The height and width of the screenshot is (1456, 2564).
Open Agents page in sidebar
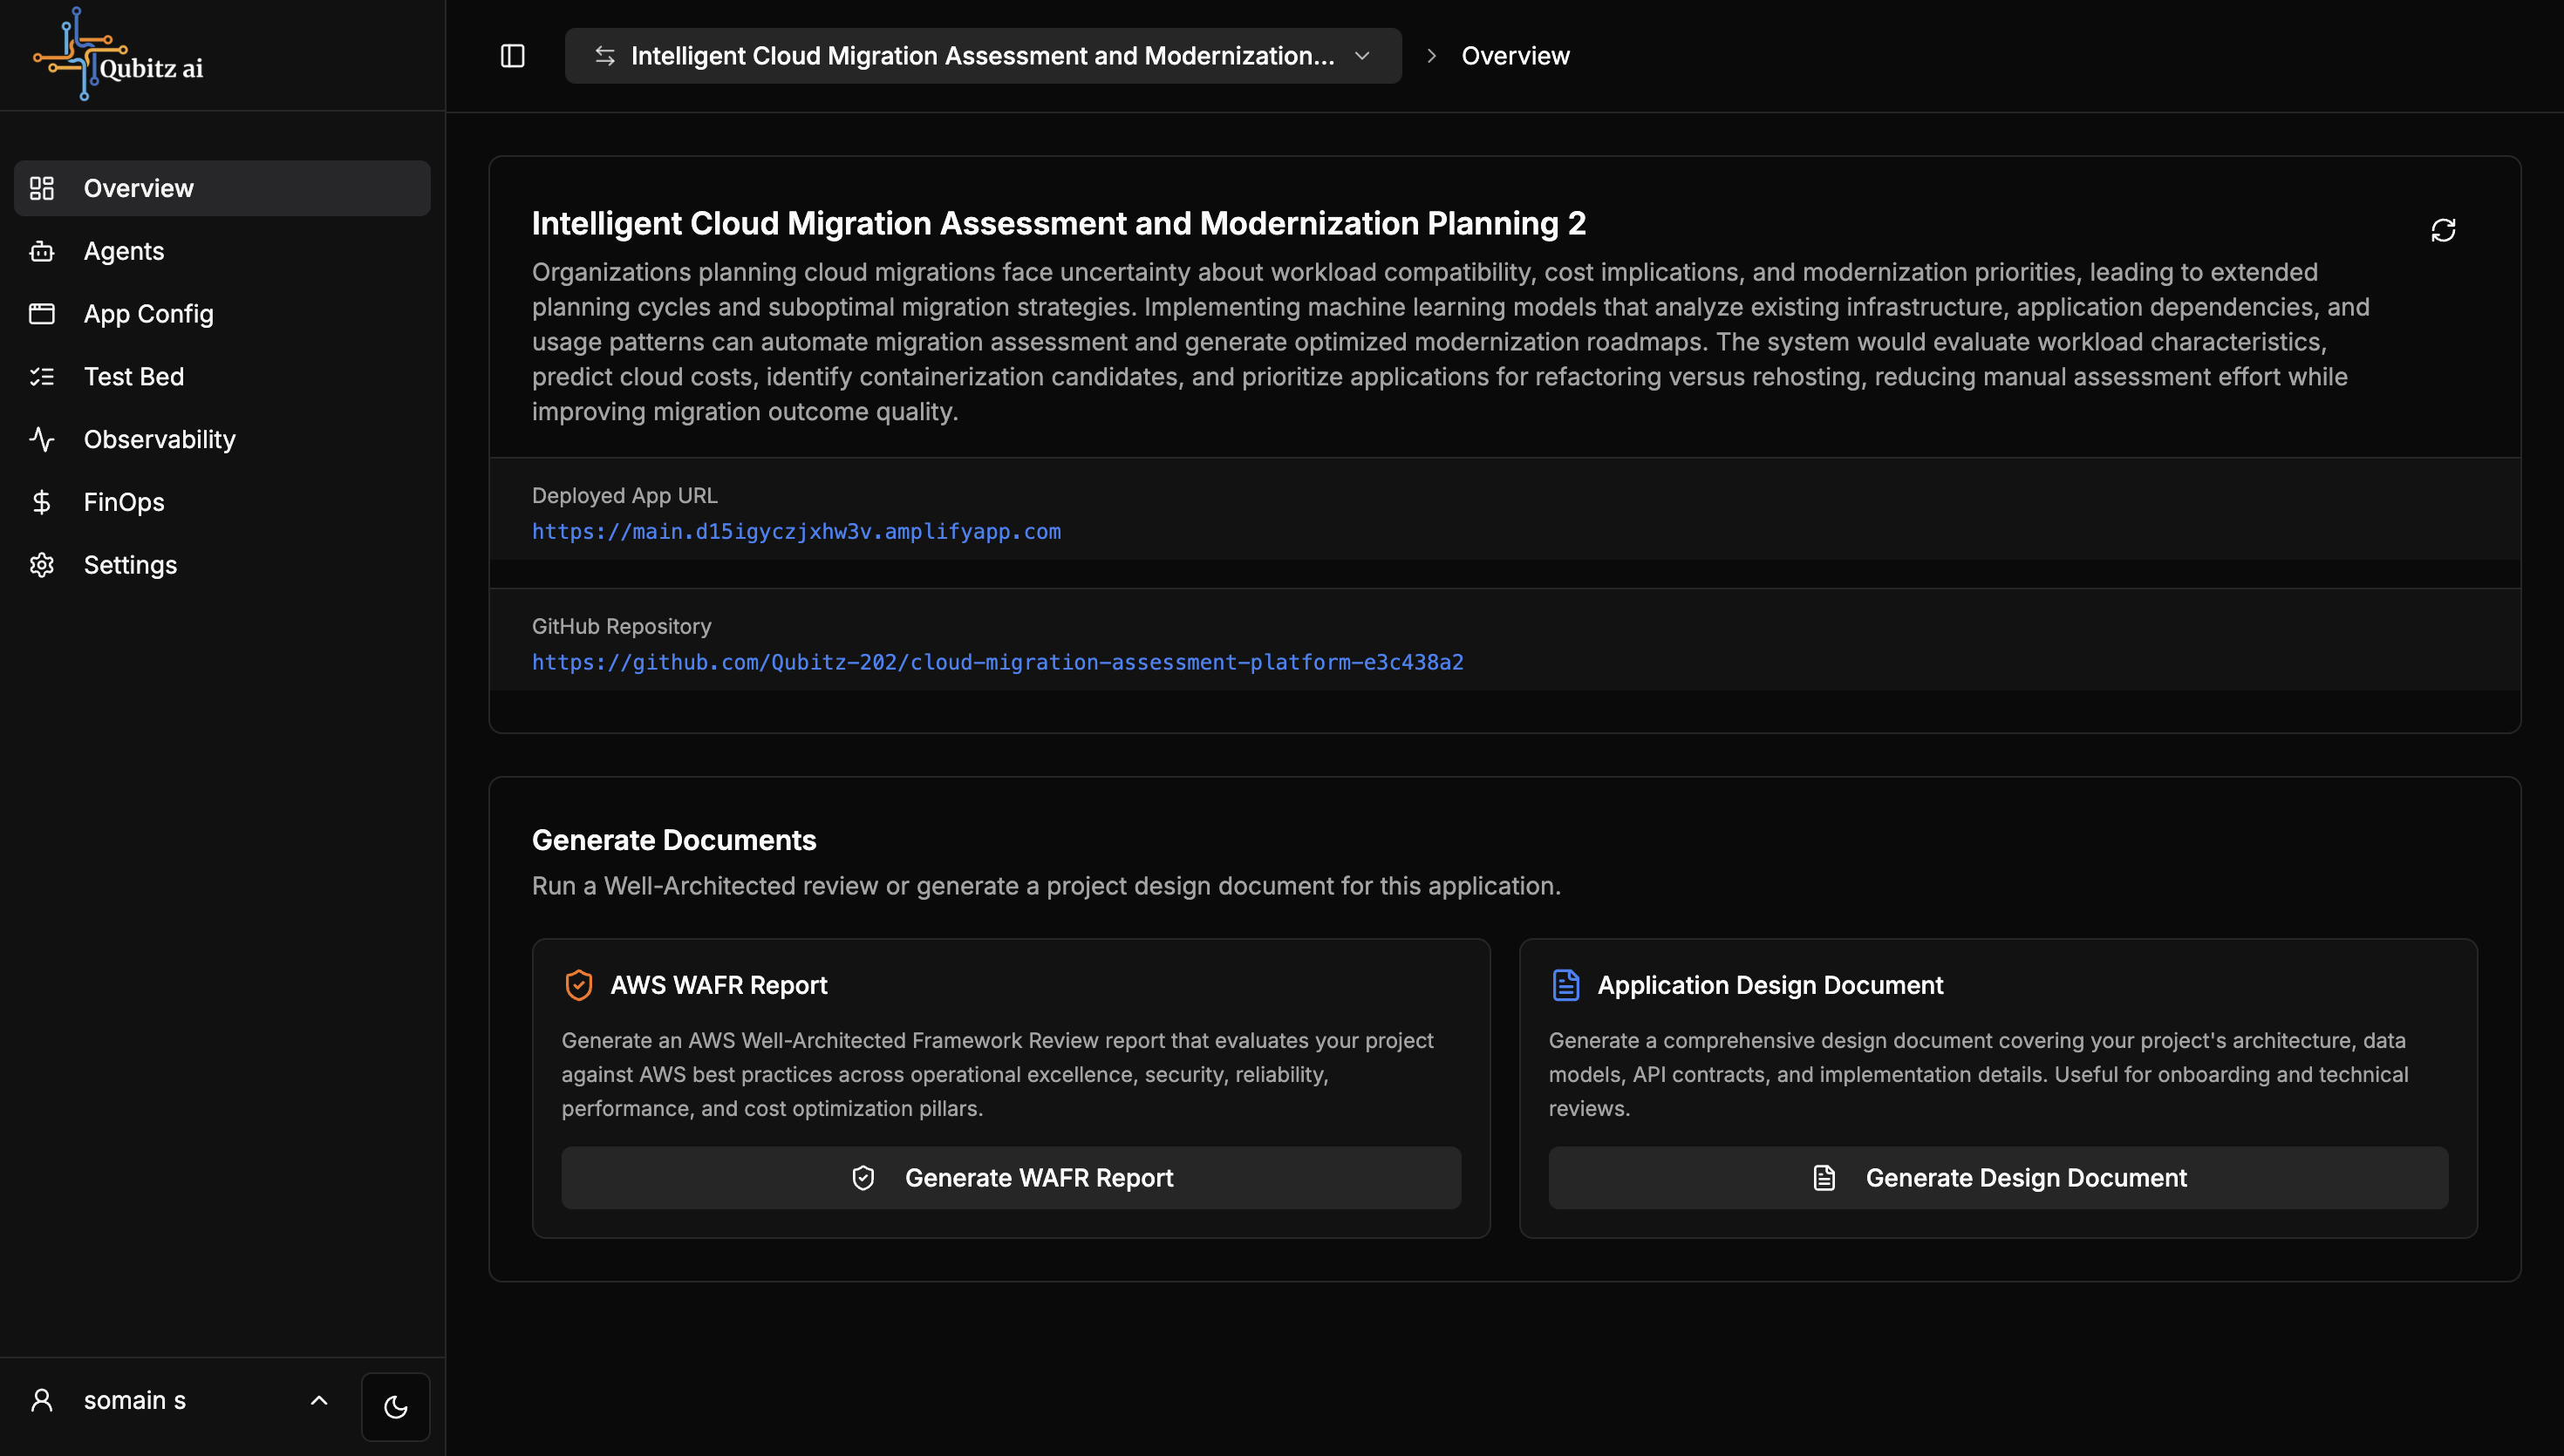(123, 251)
